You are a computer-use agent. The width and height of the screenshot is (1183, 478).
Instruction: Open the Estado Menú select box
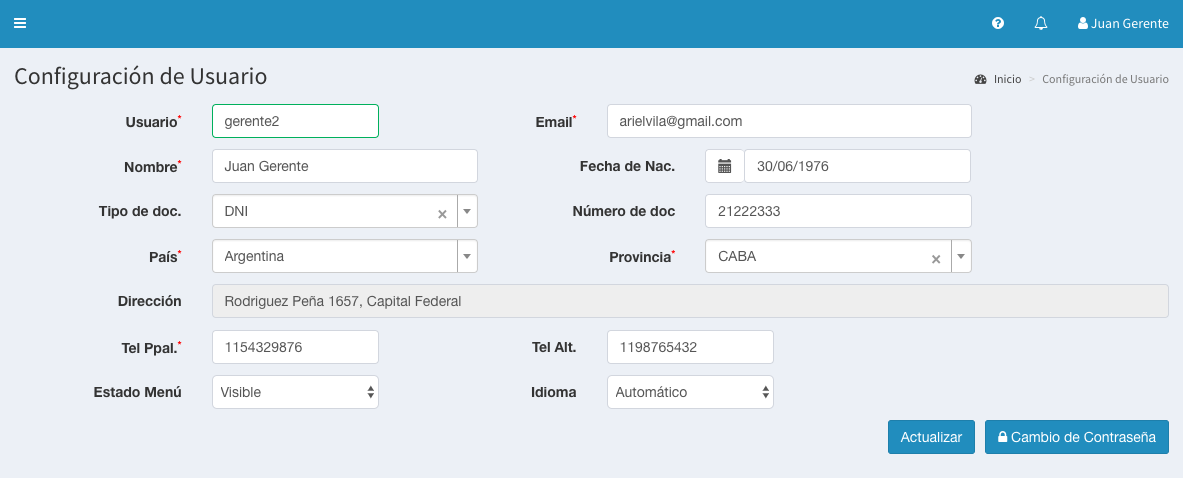pos(295,392)
